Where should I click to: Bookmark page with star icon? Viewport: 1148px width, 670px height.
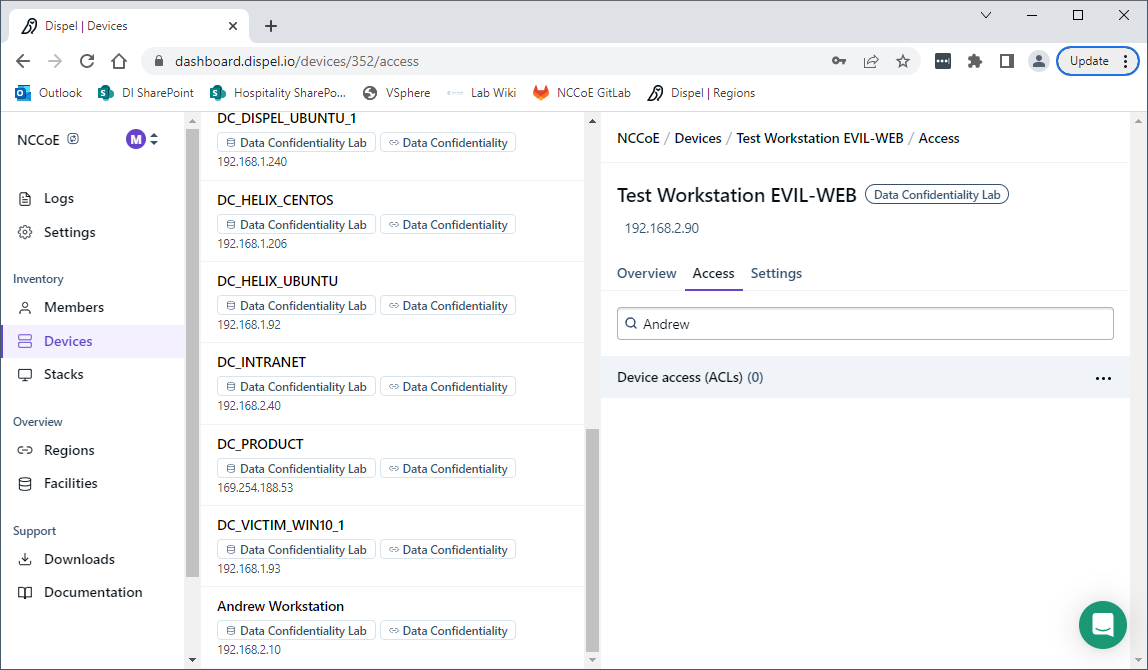pos(903,61)
